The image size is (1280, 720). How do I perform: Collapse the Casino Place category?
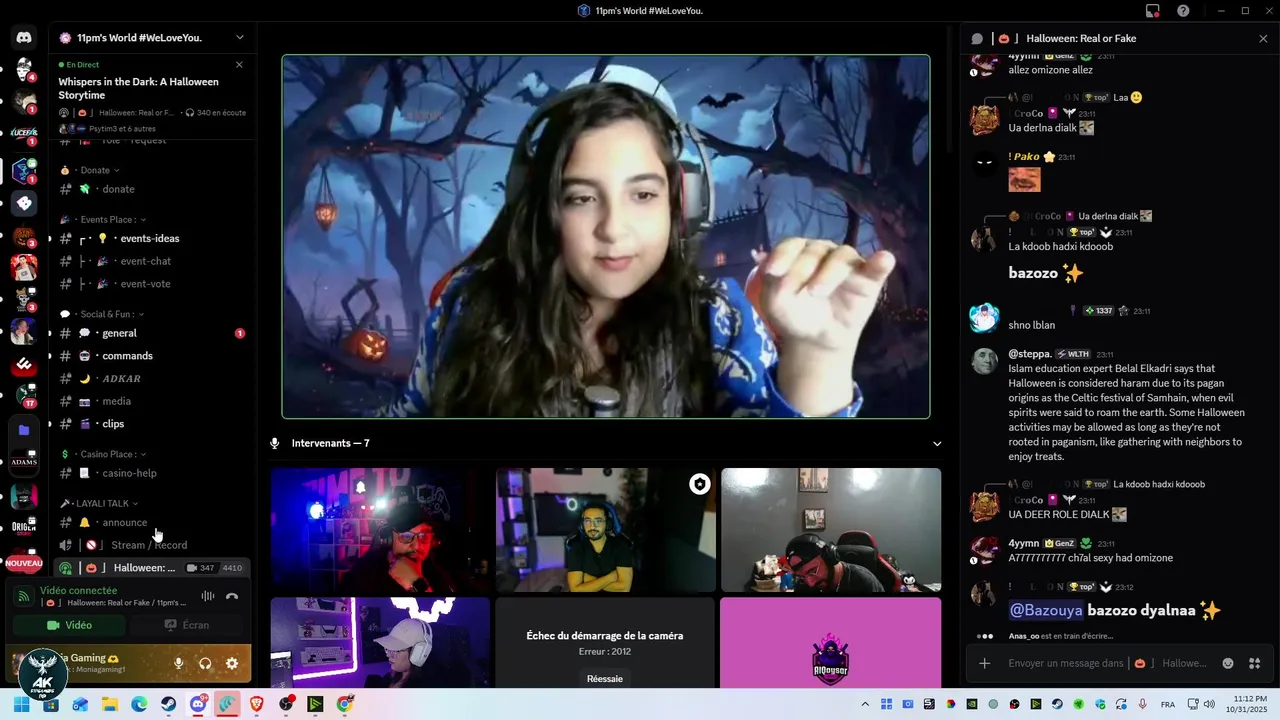pos(103,454)
